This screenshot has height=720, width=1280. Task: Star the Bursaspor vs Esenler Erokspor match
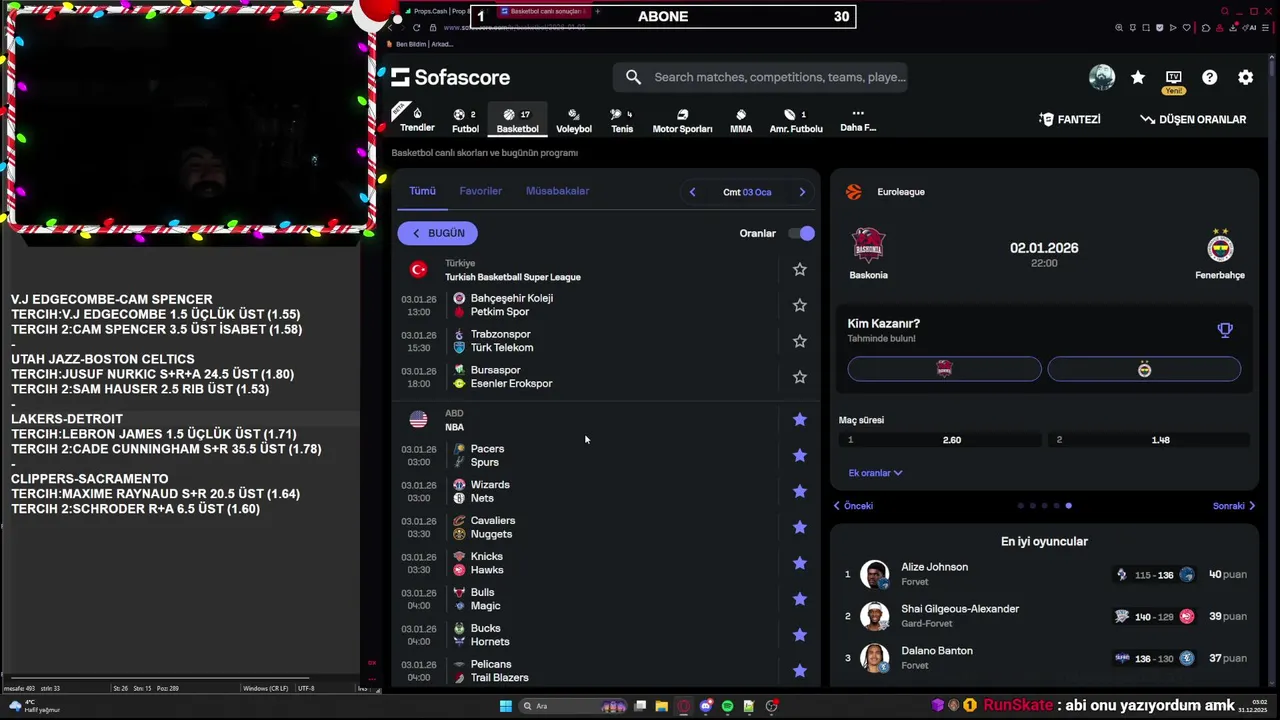(800, 377)
